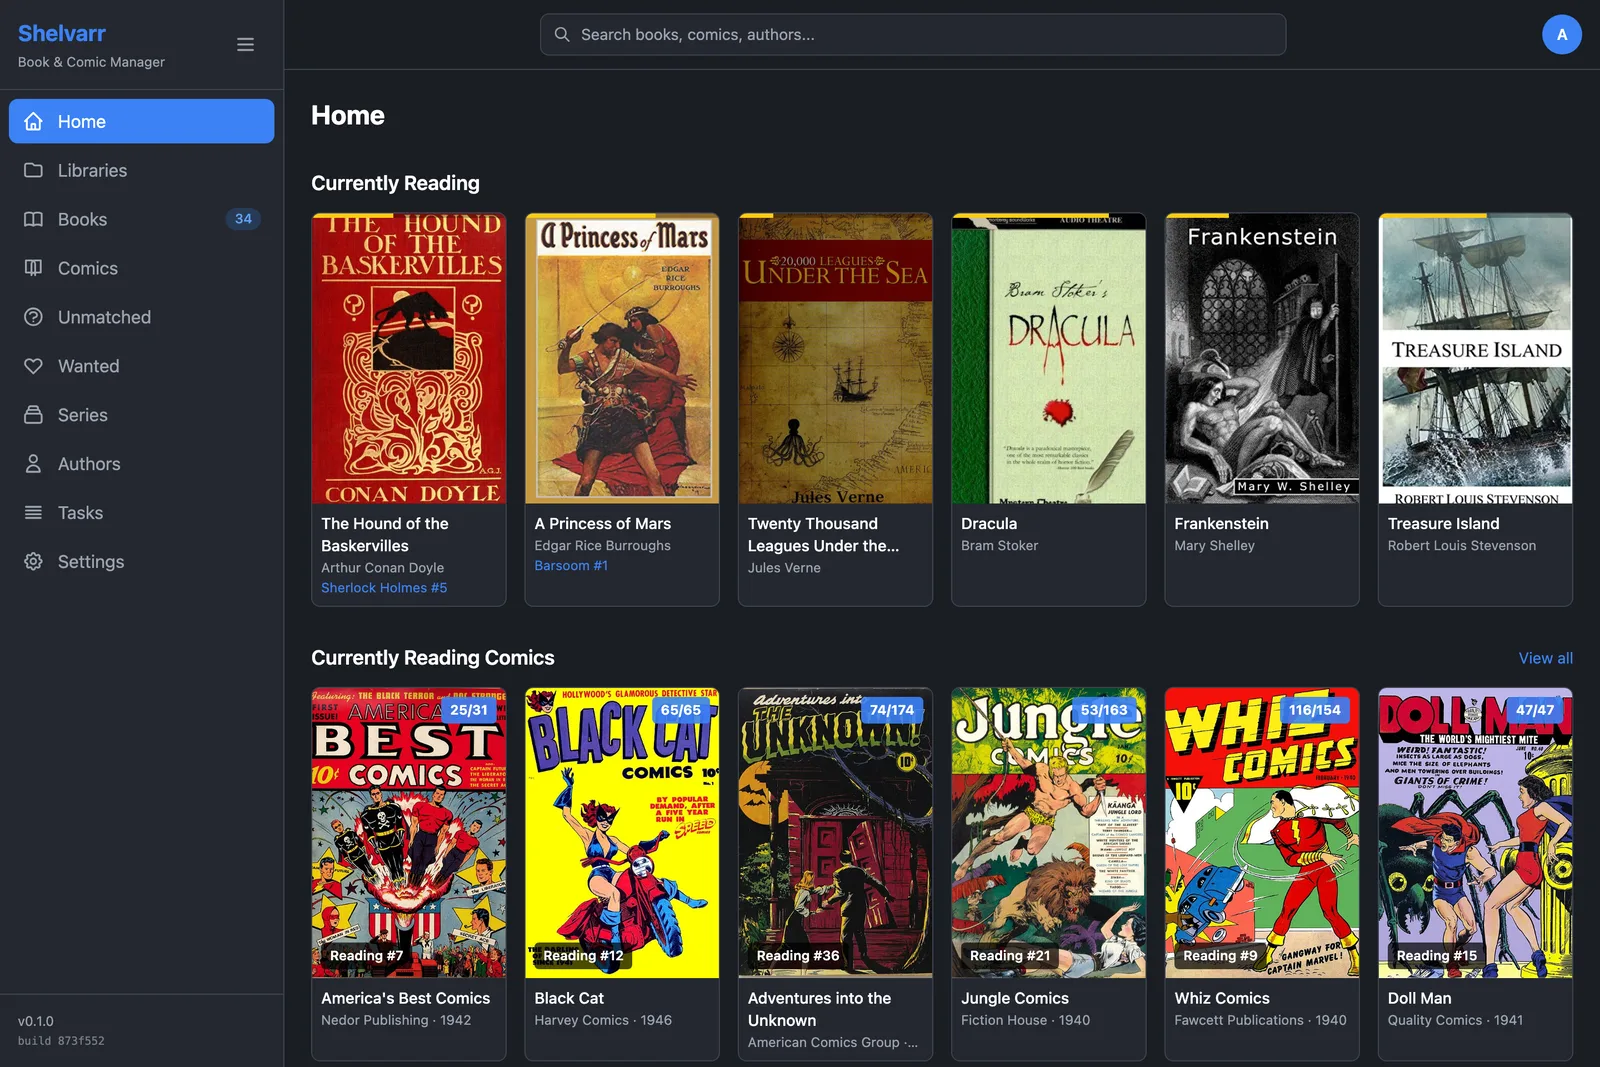Click the Unmatched question-mark icon

click(x=33, y=317)
